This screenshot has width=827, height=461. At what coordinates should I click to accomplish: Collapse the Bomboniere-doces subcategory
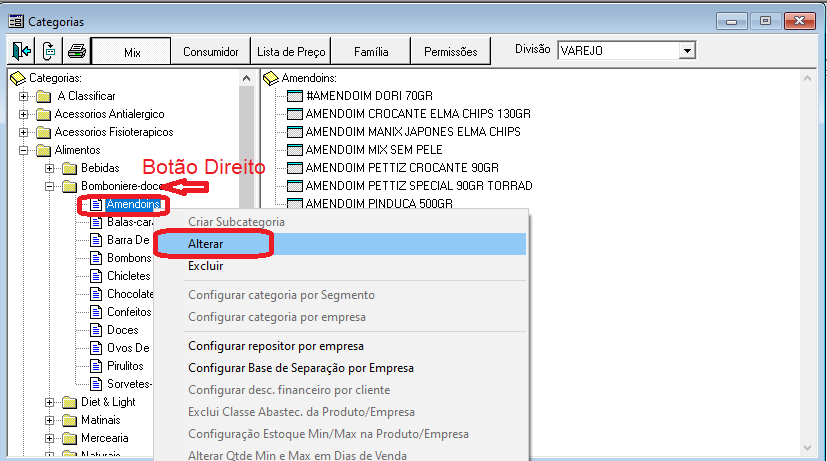[x=49, y=186]
